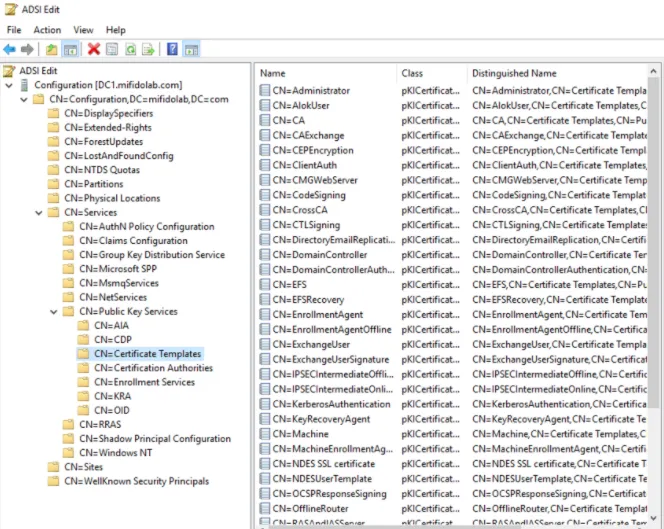Screen dimensions: 664x529
Task: Select CN=NTDS Quotas tree item
Action: [x=102, y=170]
